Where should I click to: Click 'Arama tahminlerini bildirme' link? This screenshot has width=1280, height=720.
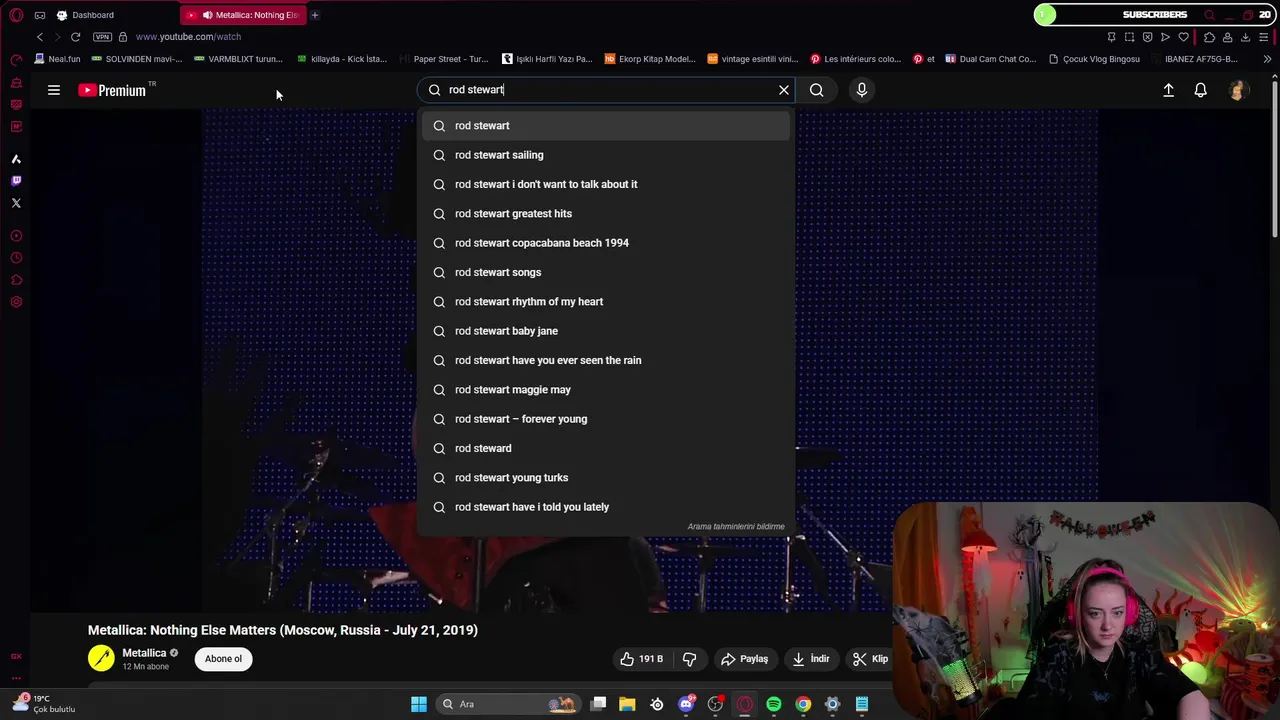point(736,527)
